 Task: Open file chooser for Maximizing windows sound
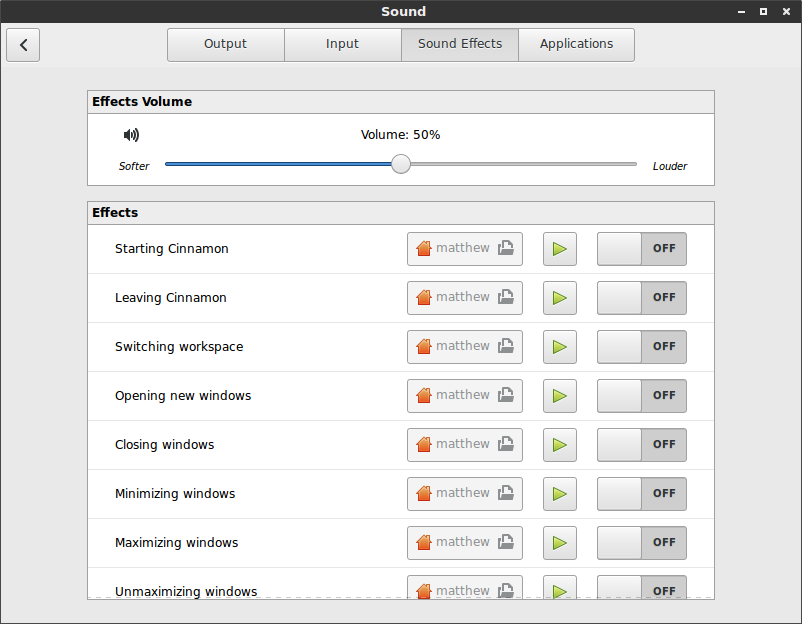point(464,543)
